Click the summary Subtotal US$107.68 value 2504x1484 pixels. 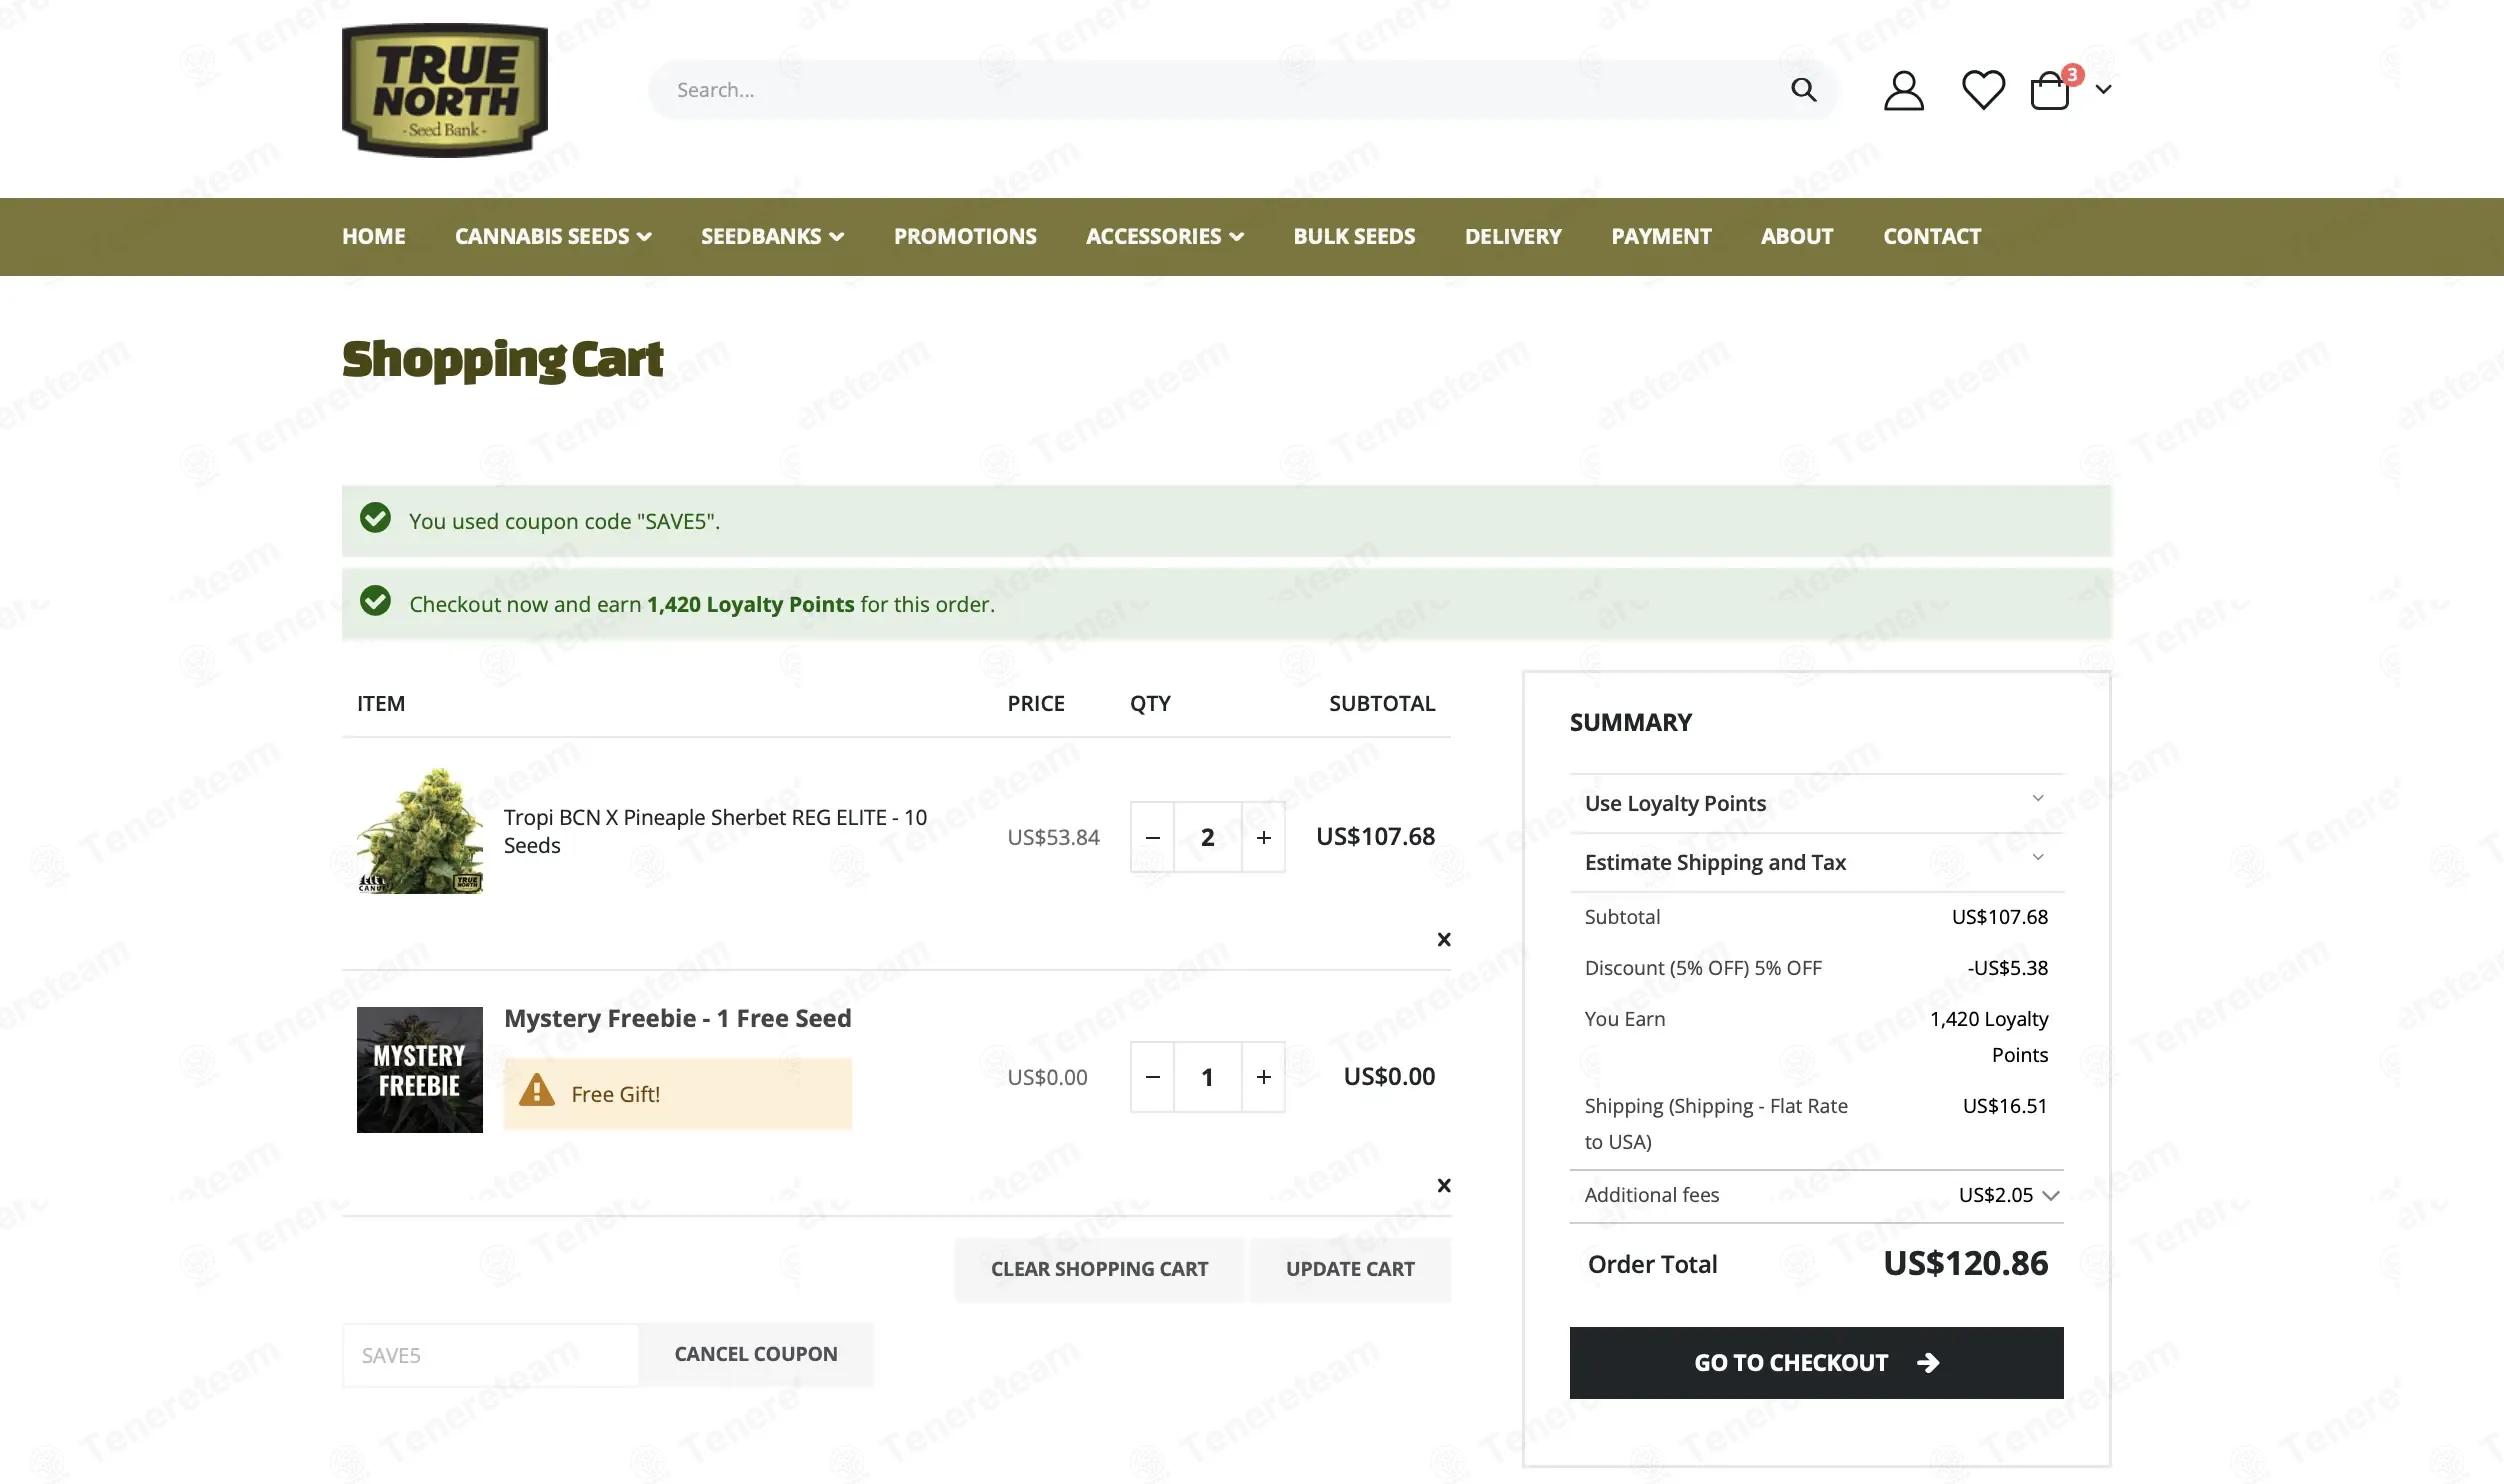[x=1999, y=917]
